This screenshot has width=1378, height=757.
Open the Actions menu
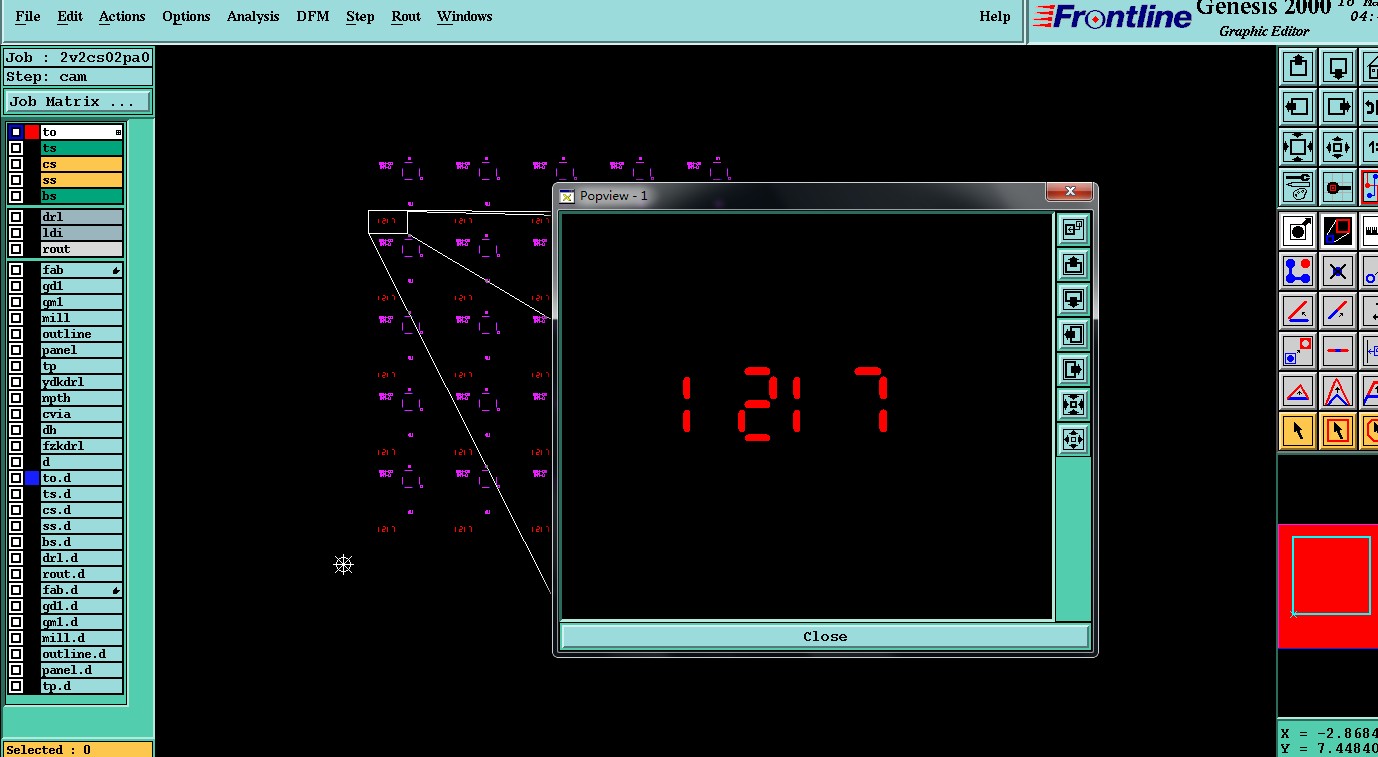[x=122, y=16]
